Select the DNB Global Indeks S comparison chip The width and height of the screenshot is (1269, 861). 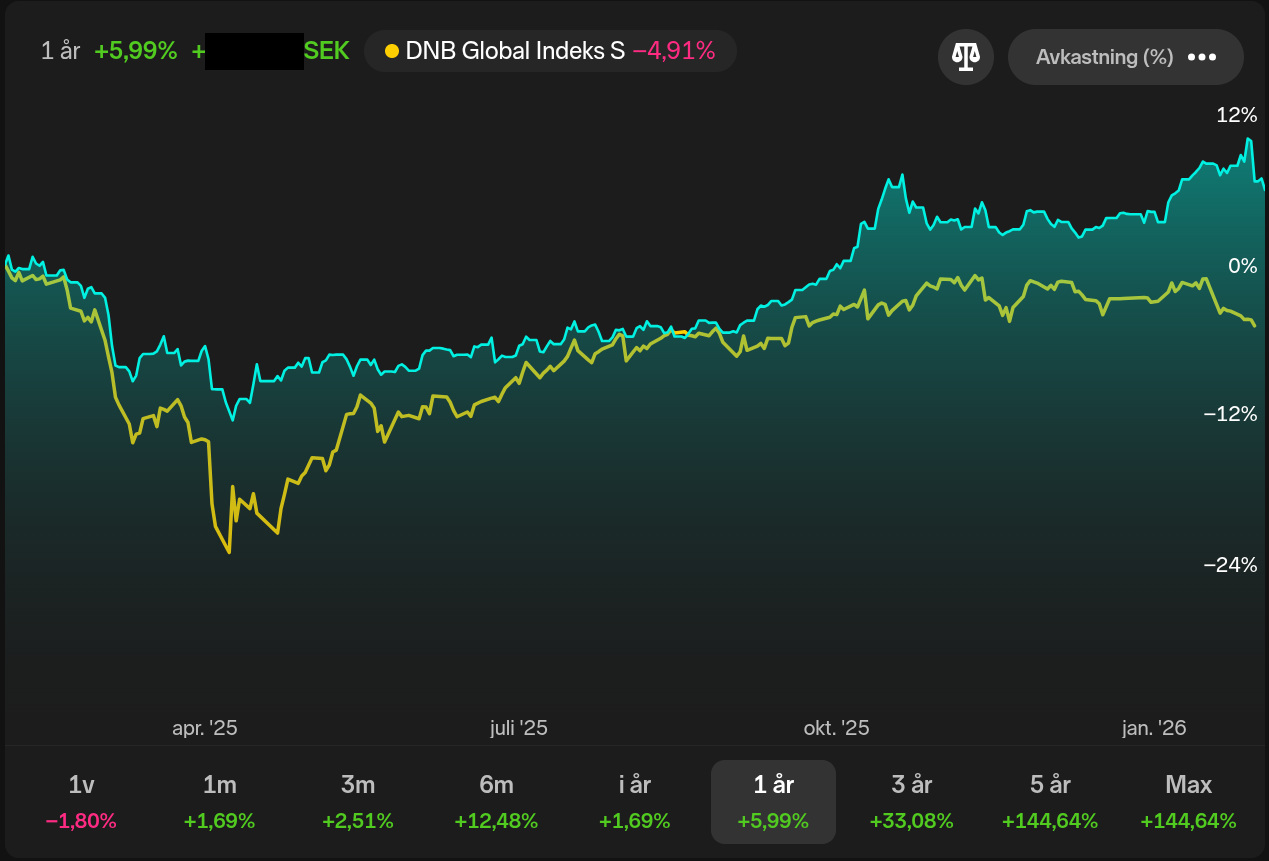(x=550, y=51)
